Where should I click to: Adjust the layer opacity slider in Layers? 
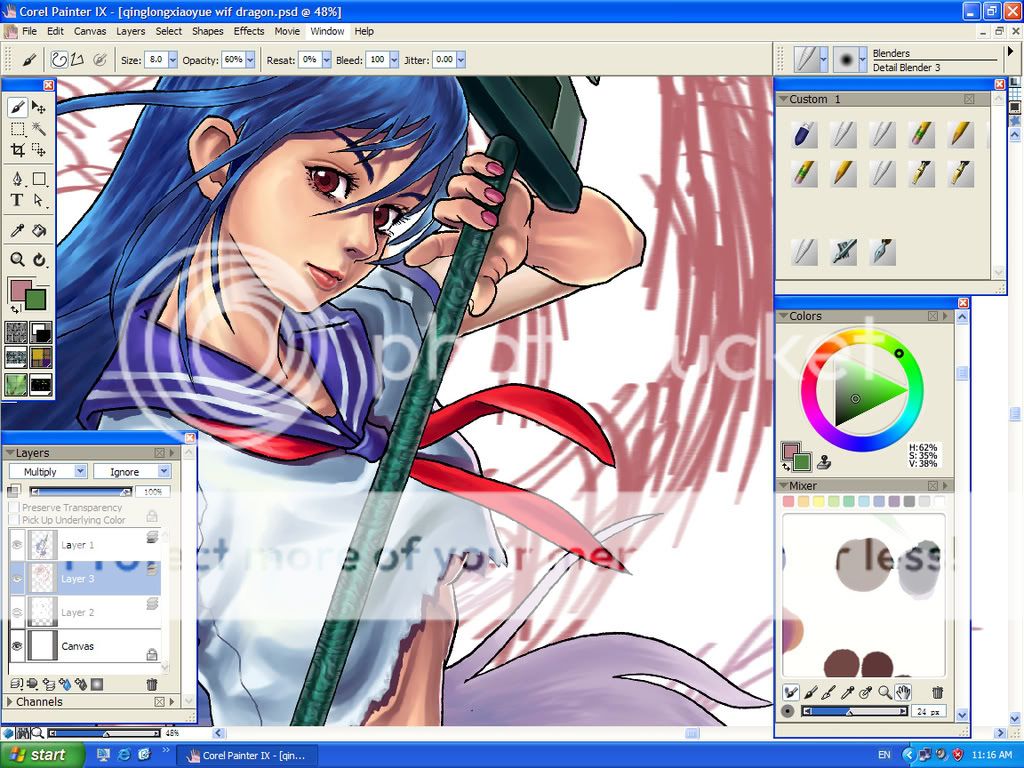coord(81,491)
